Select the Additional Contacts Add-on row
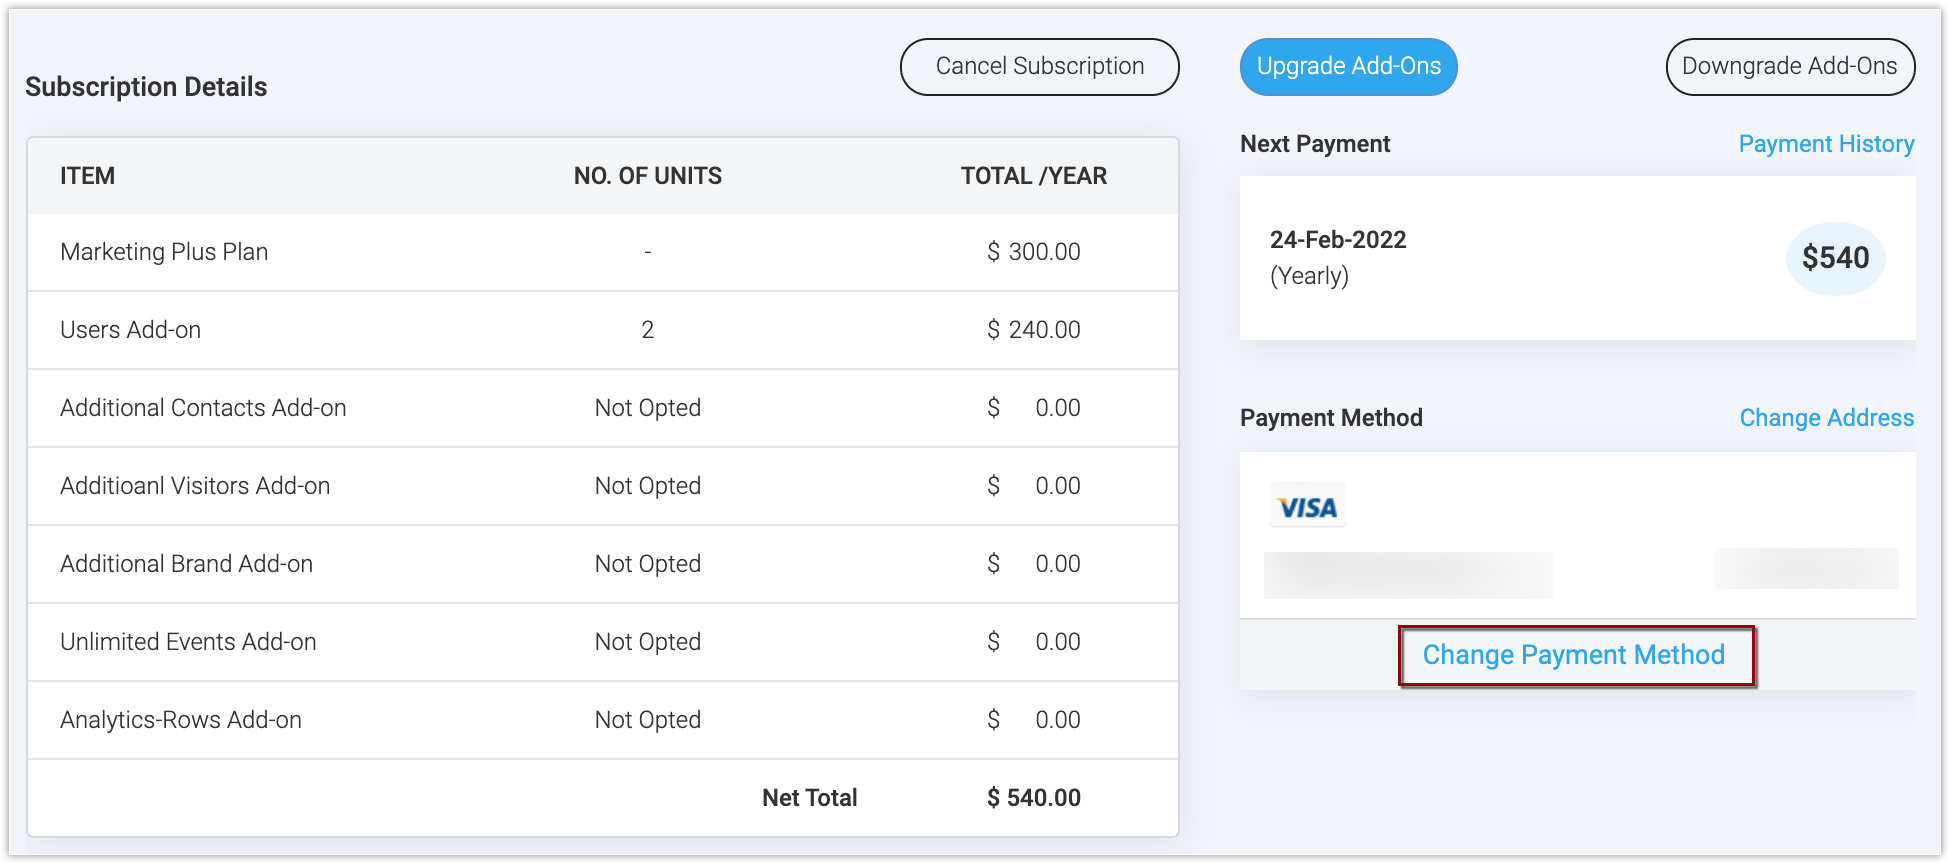The width and height of the screenshot is (1950, 864). [x=203, y=408]
